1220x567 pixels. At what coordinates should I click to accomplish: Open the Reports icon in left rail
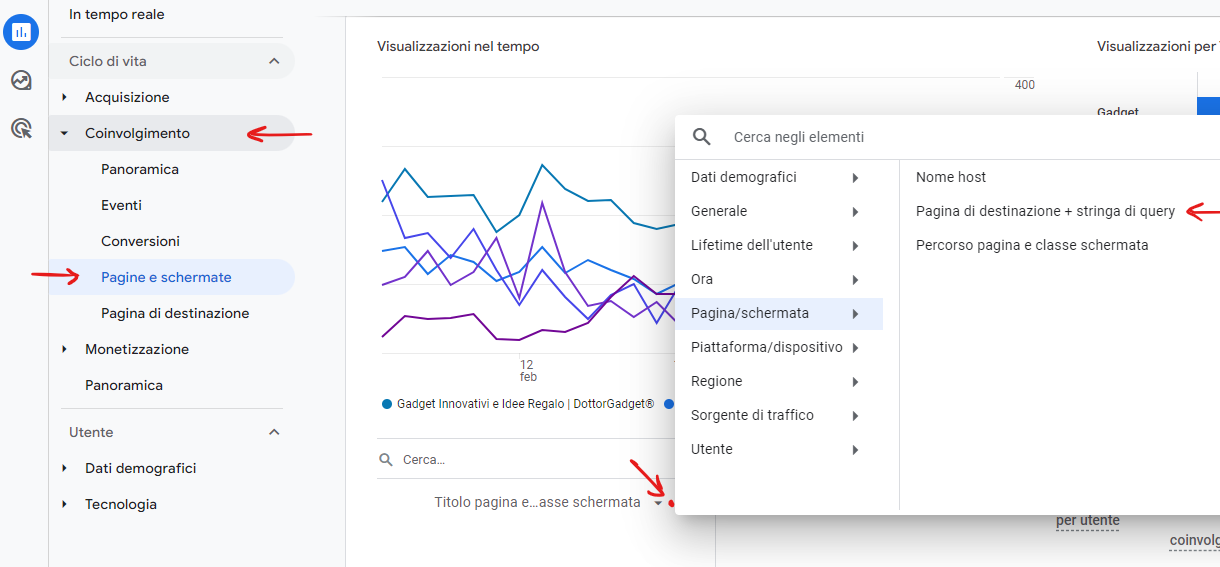(x=21, y=32)
